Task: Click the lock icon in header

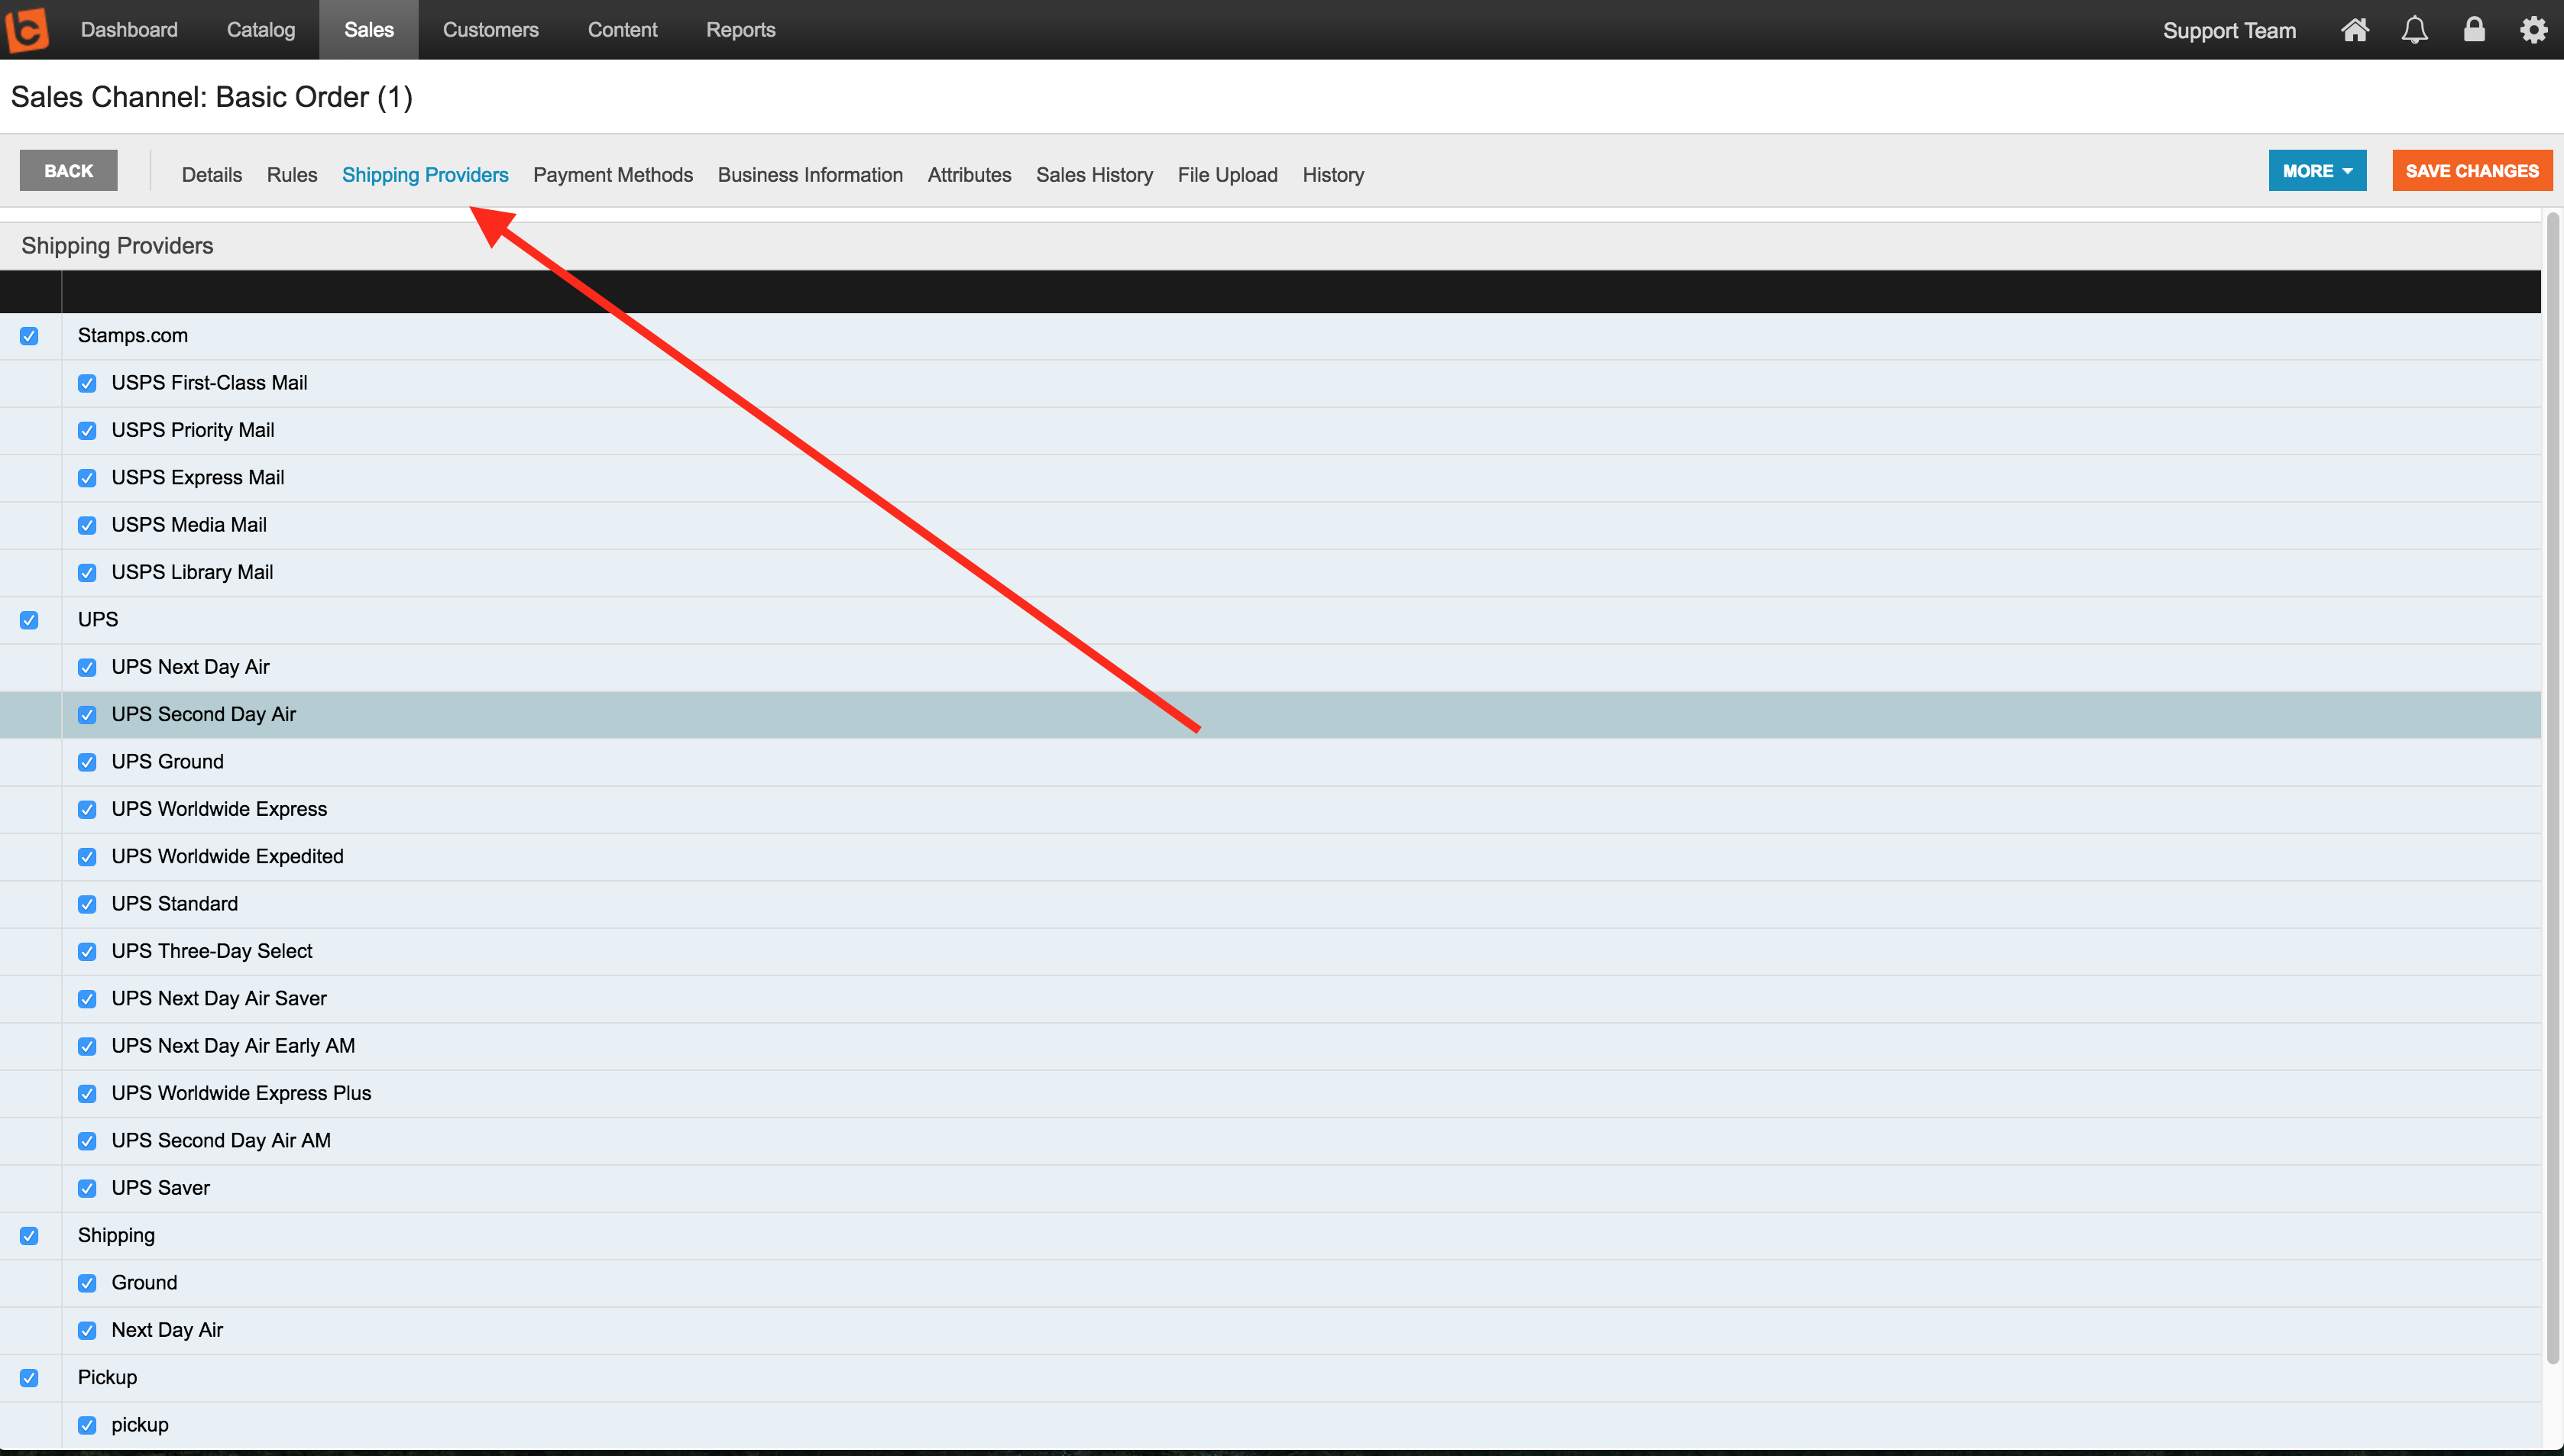Action: point(2474,29)
